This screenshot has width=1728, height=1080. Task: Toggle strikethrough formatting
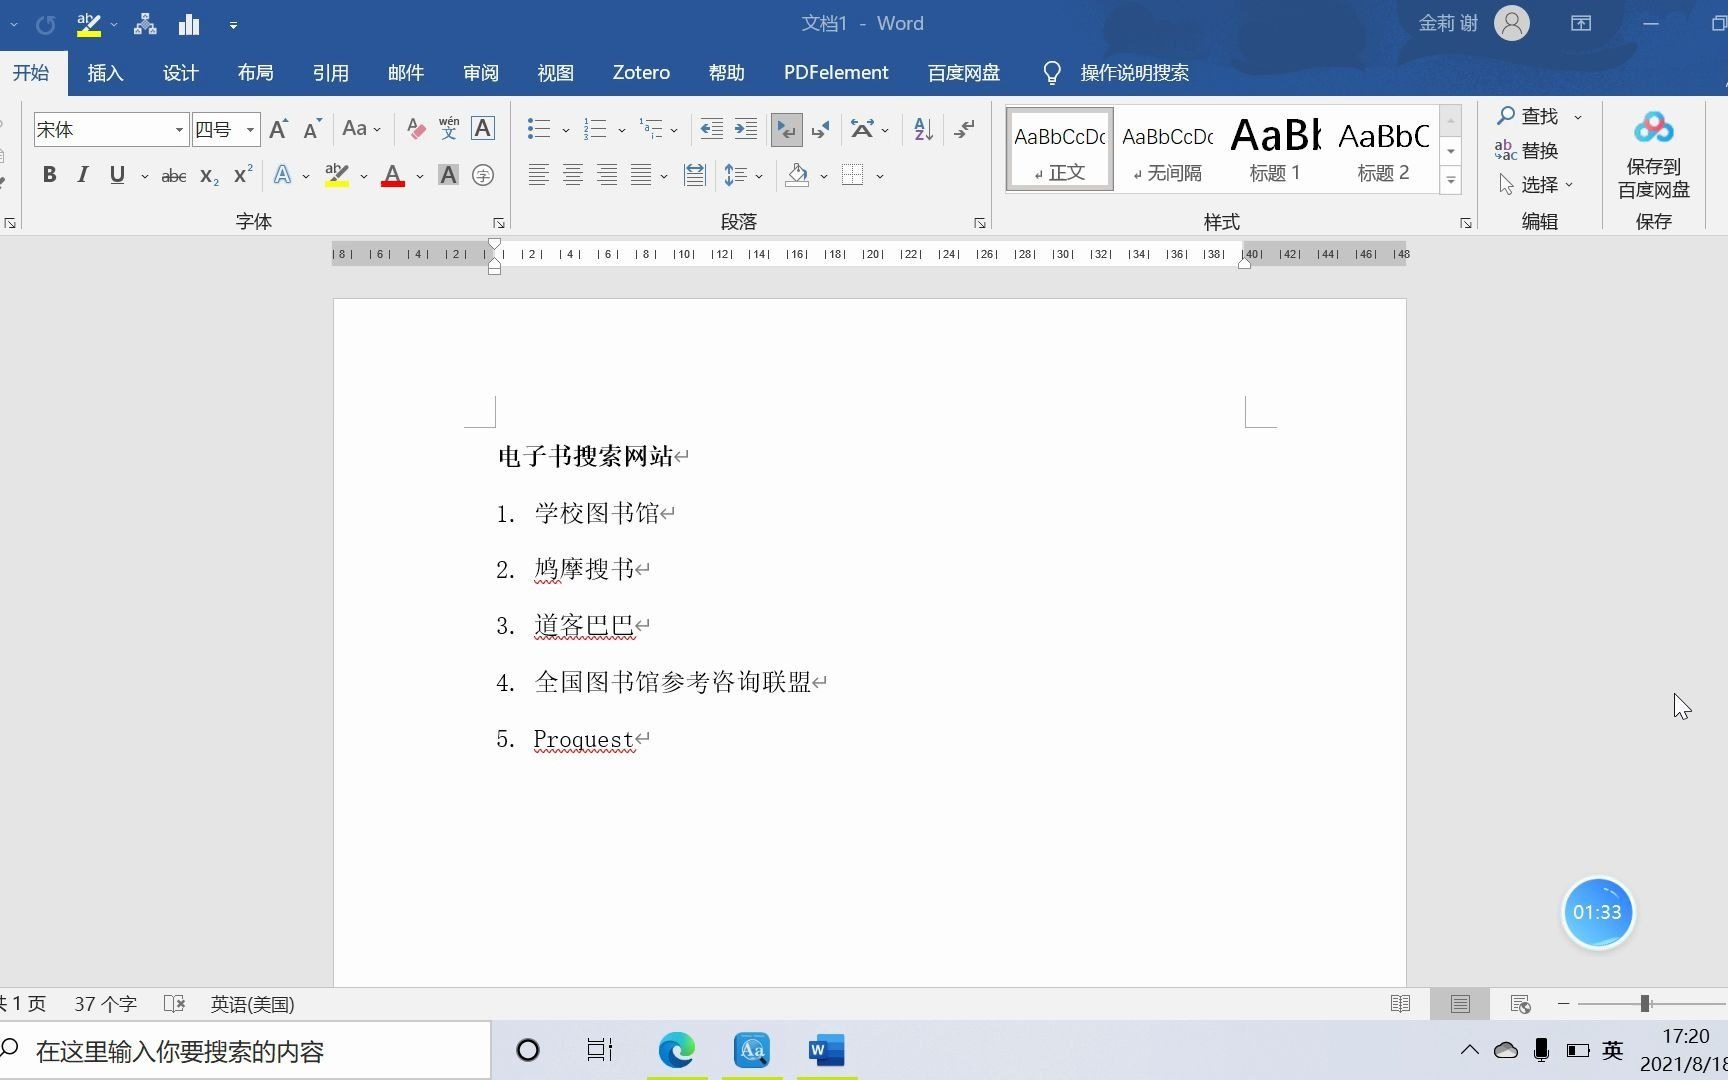174,176
